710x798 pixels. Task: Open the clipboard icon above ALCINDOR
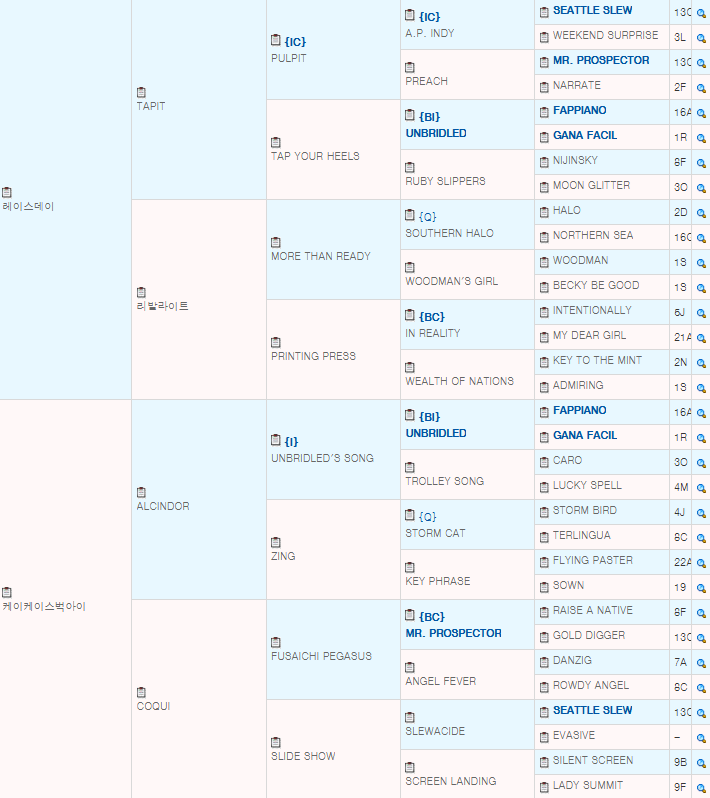[x=141, y=492]
